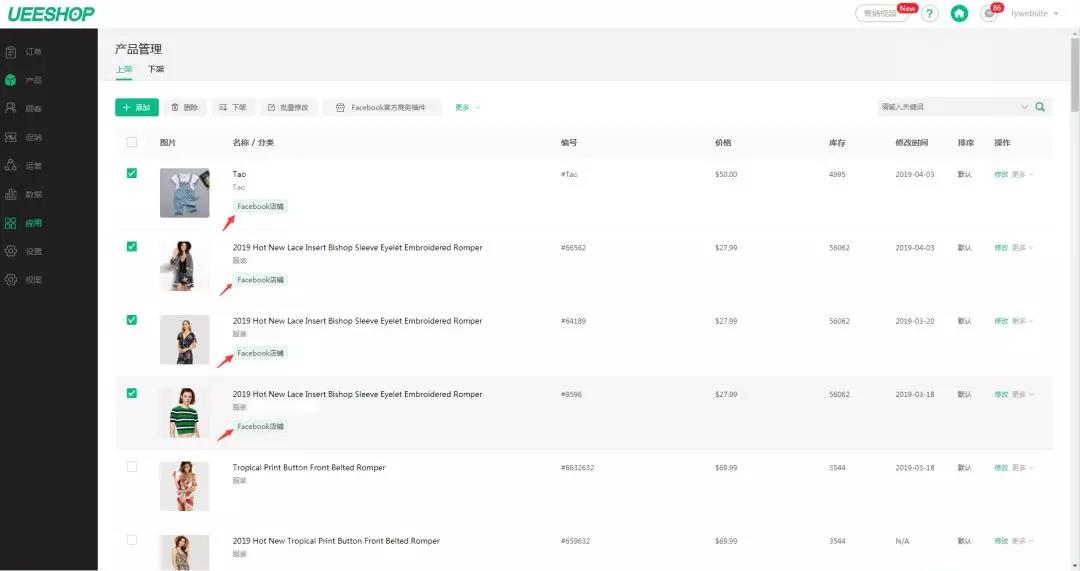This screenshot has width=1080, height=571.
Task: Click the green home icon in header
Action: (959, 14)
